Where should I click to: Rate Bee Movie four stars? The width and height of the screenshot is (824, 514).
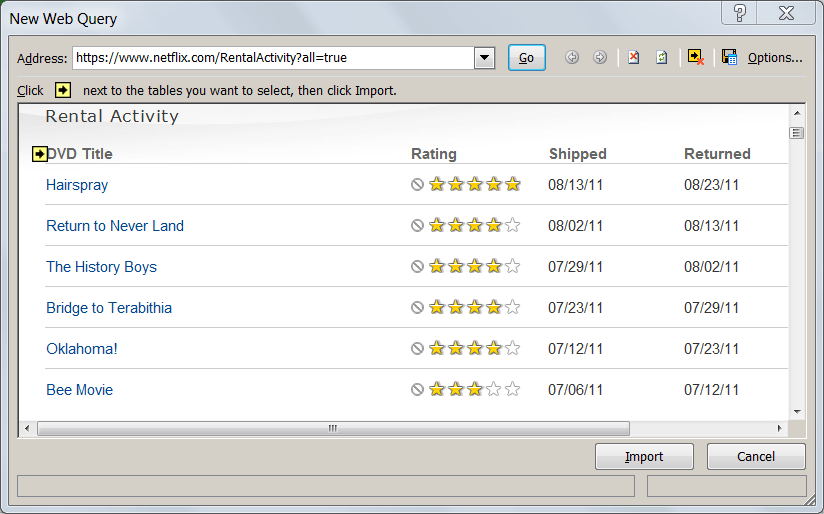pyautogui.click(x=493, y=389)
